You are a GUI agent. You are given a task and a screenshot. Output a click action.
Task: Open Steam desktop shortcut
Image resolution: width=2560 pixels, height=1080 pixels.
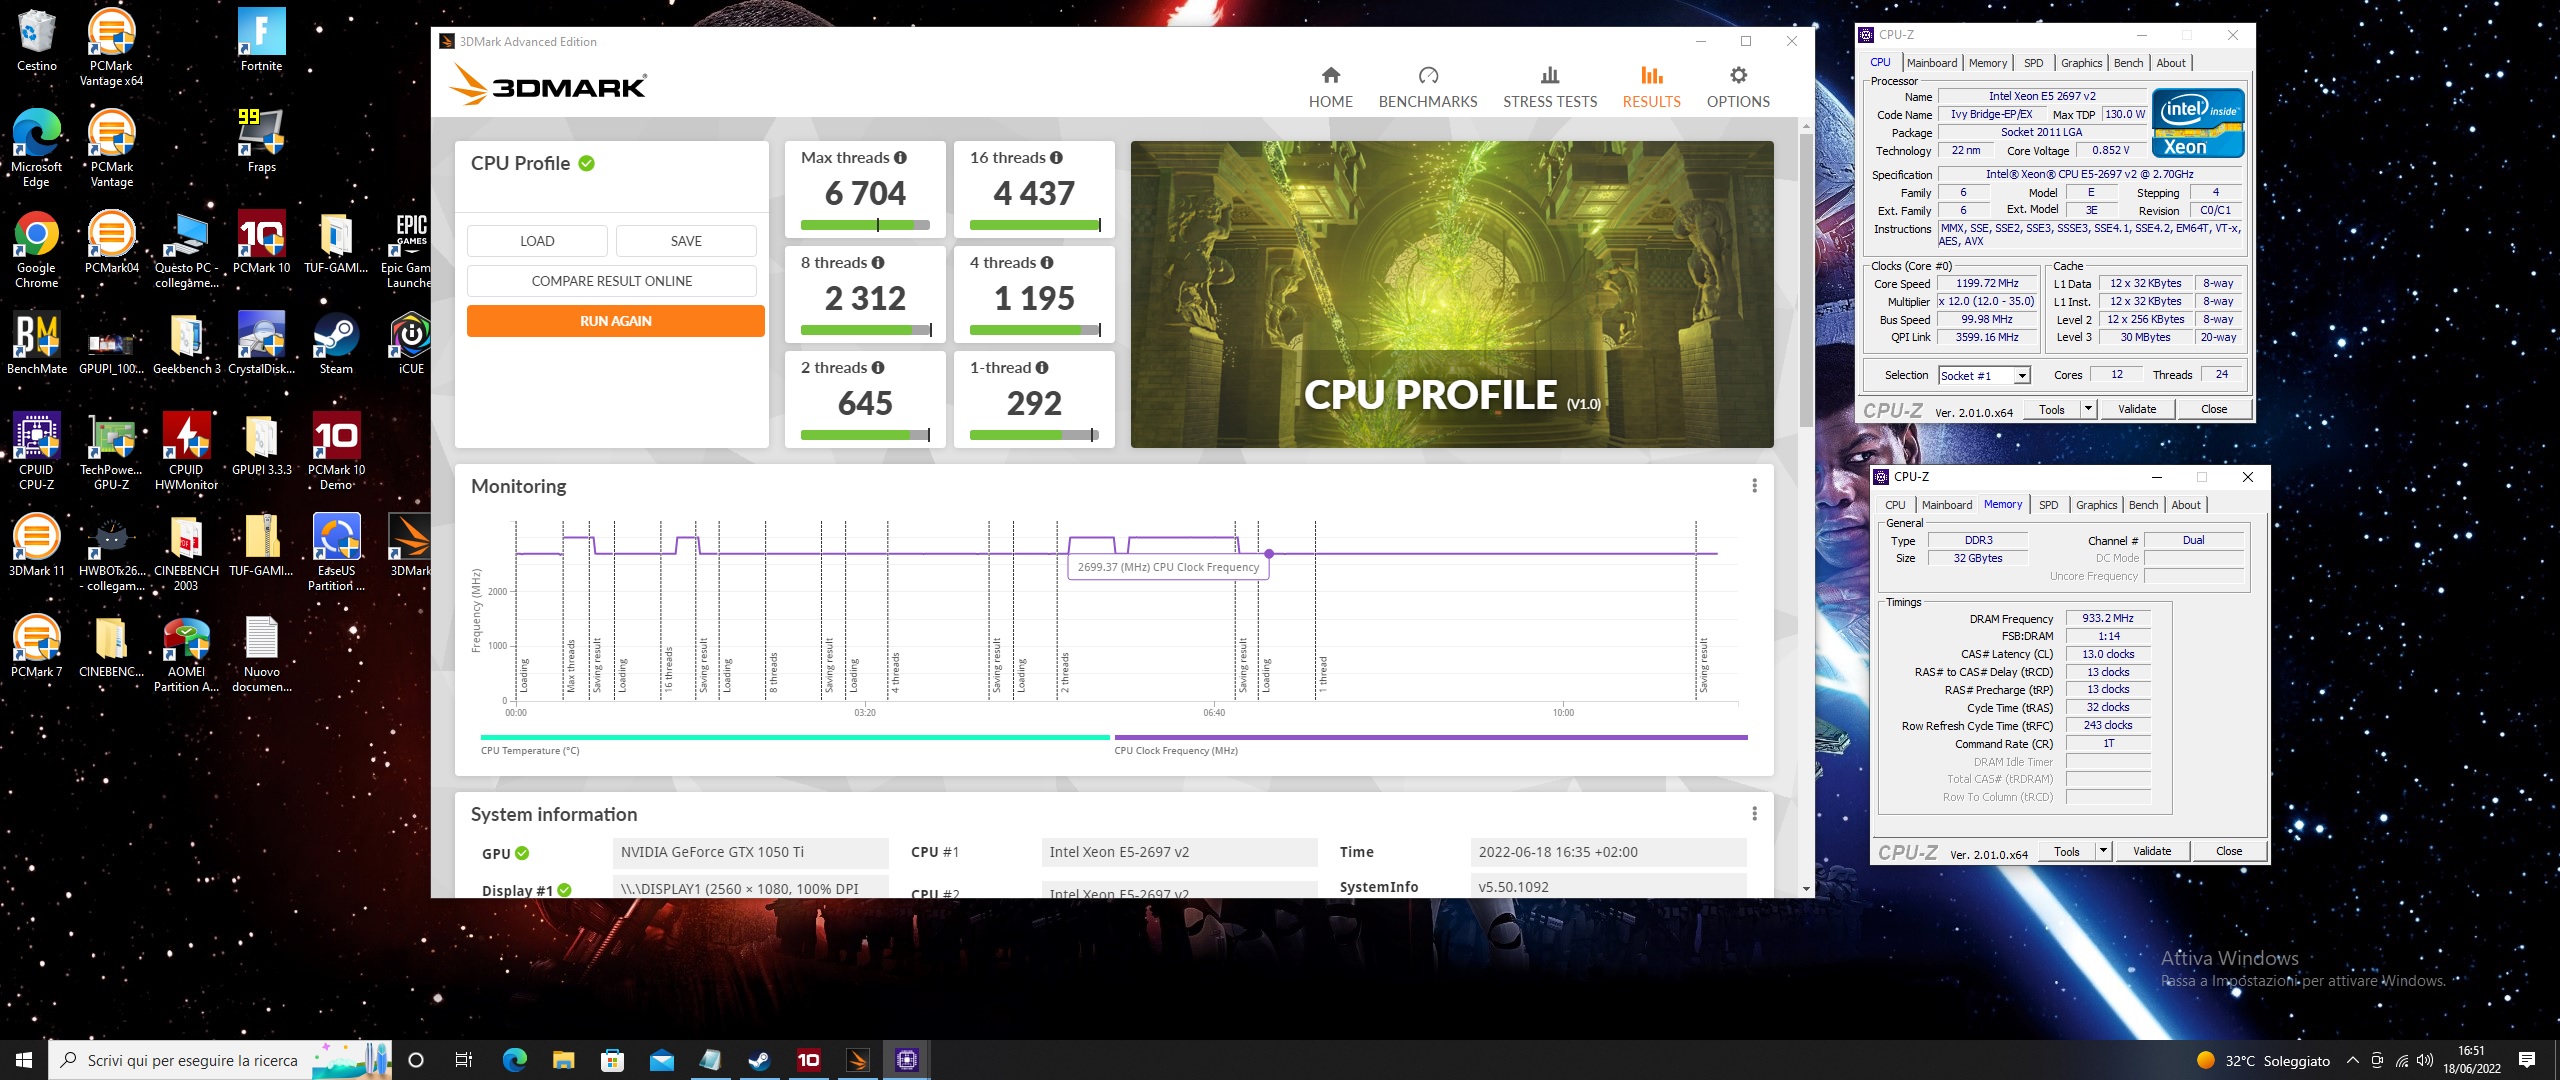click(336, 345)
